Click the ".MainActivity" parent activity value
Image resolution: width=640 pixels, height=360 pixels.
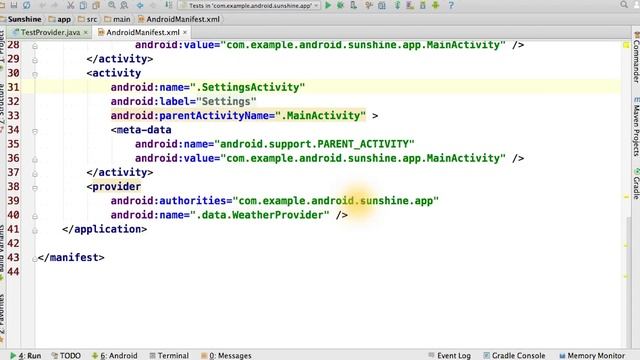click(x=320, y=116)
